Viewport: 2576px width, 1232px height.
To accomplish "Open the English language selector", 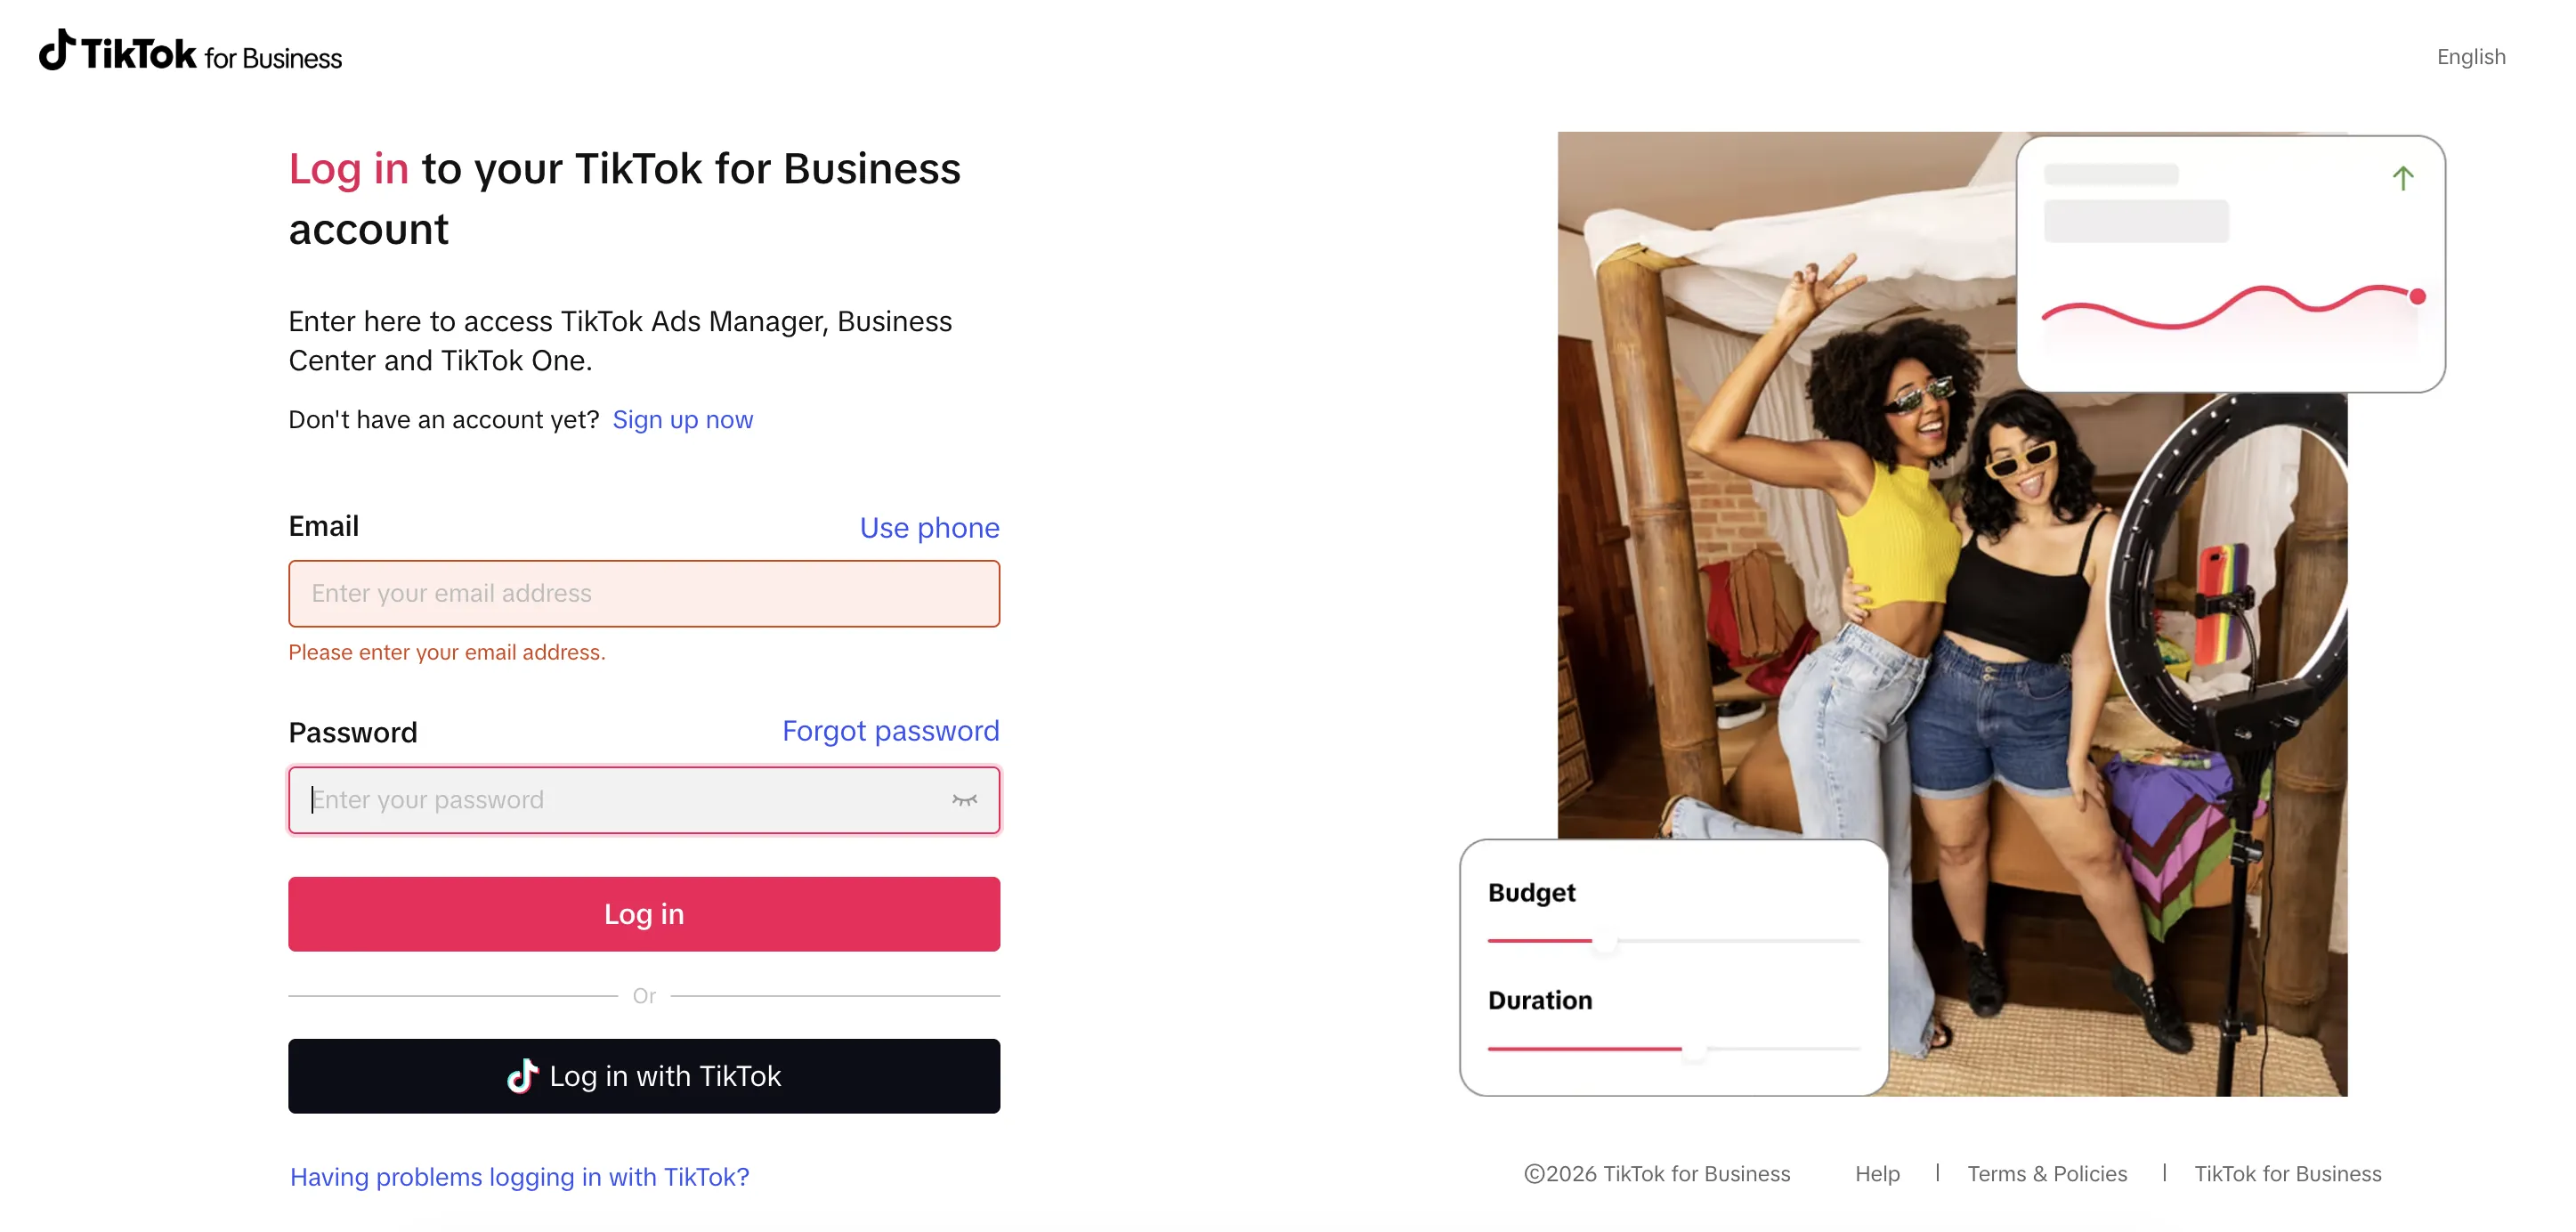I will point(2470,57).
